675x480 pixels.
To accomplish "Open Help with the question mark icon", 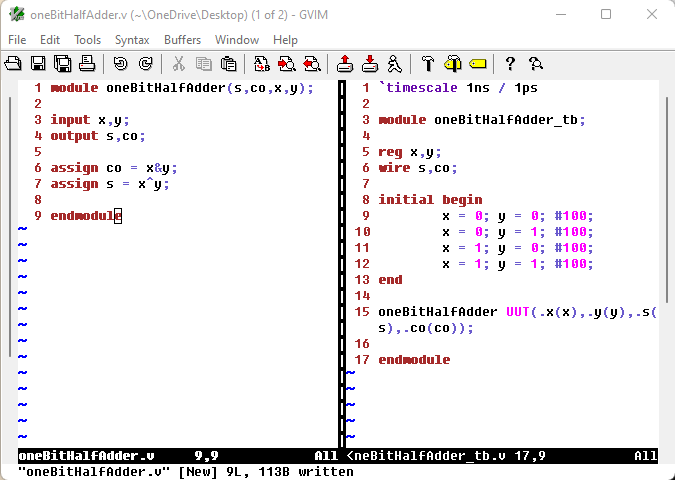I will coord(510,64).
